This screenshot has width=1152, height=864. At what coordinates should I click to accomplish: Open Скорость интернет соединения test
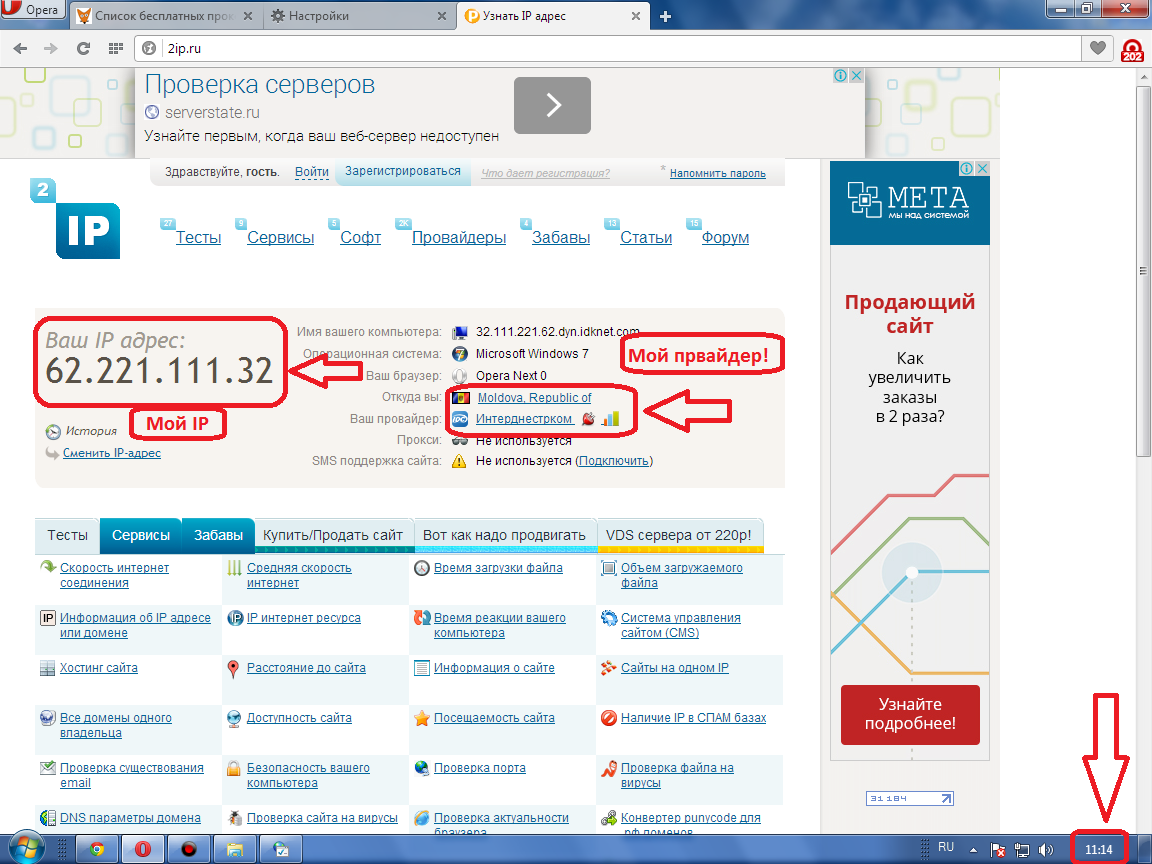(x=115, y=575)
